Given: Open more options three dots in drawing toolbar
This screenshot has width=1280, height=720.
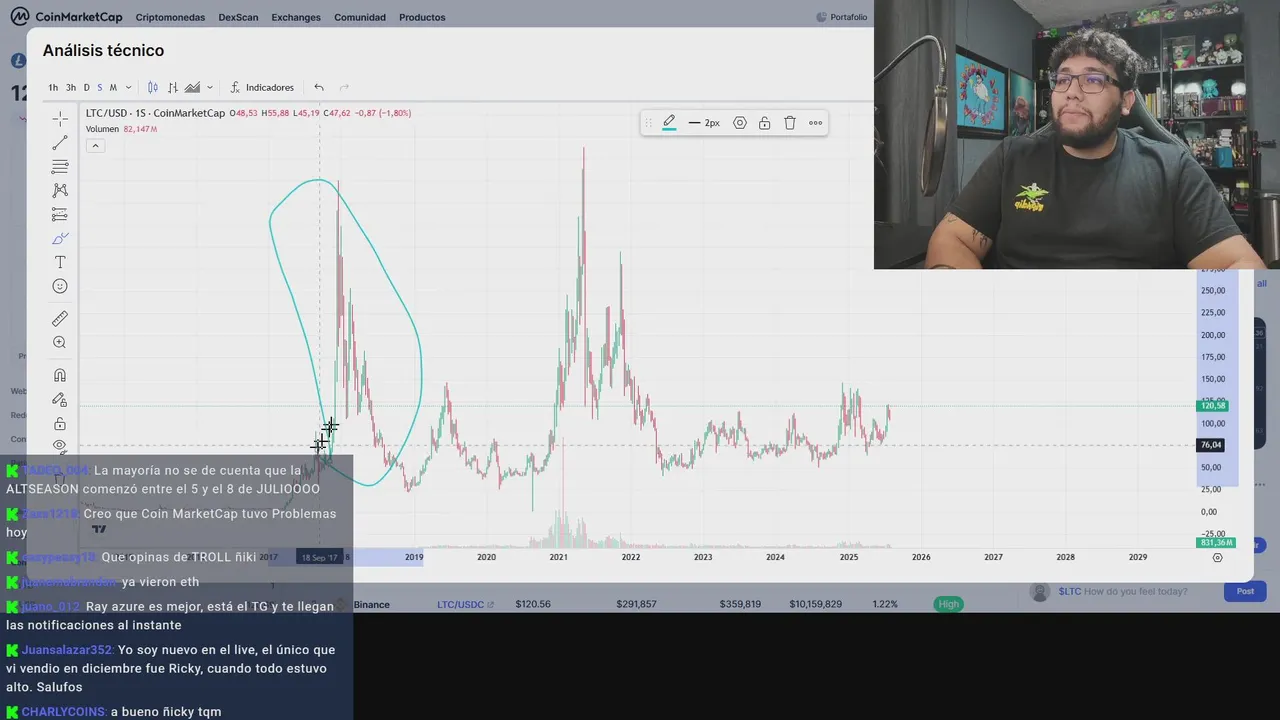Looking at the screenshot, I should pyautogui.click(x=815, y=123).
